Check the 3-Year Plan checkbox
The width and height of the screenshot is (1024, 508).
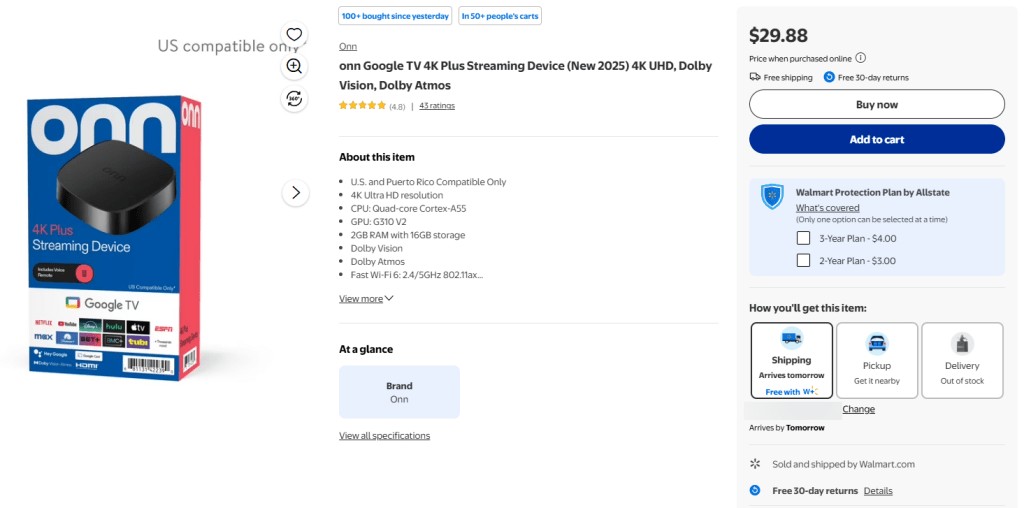click(803, 238)
